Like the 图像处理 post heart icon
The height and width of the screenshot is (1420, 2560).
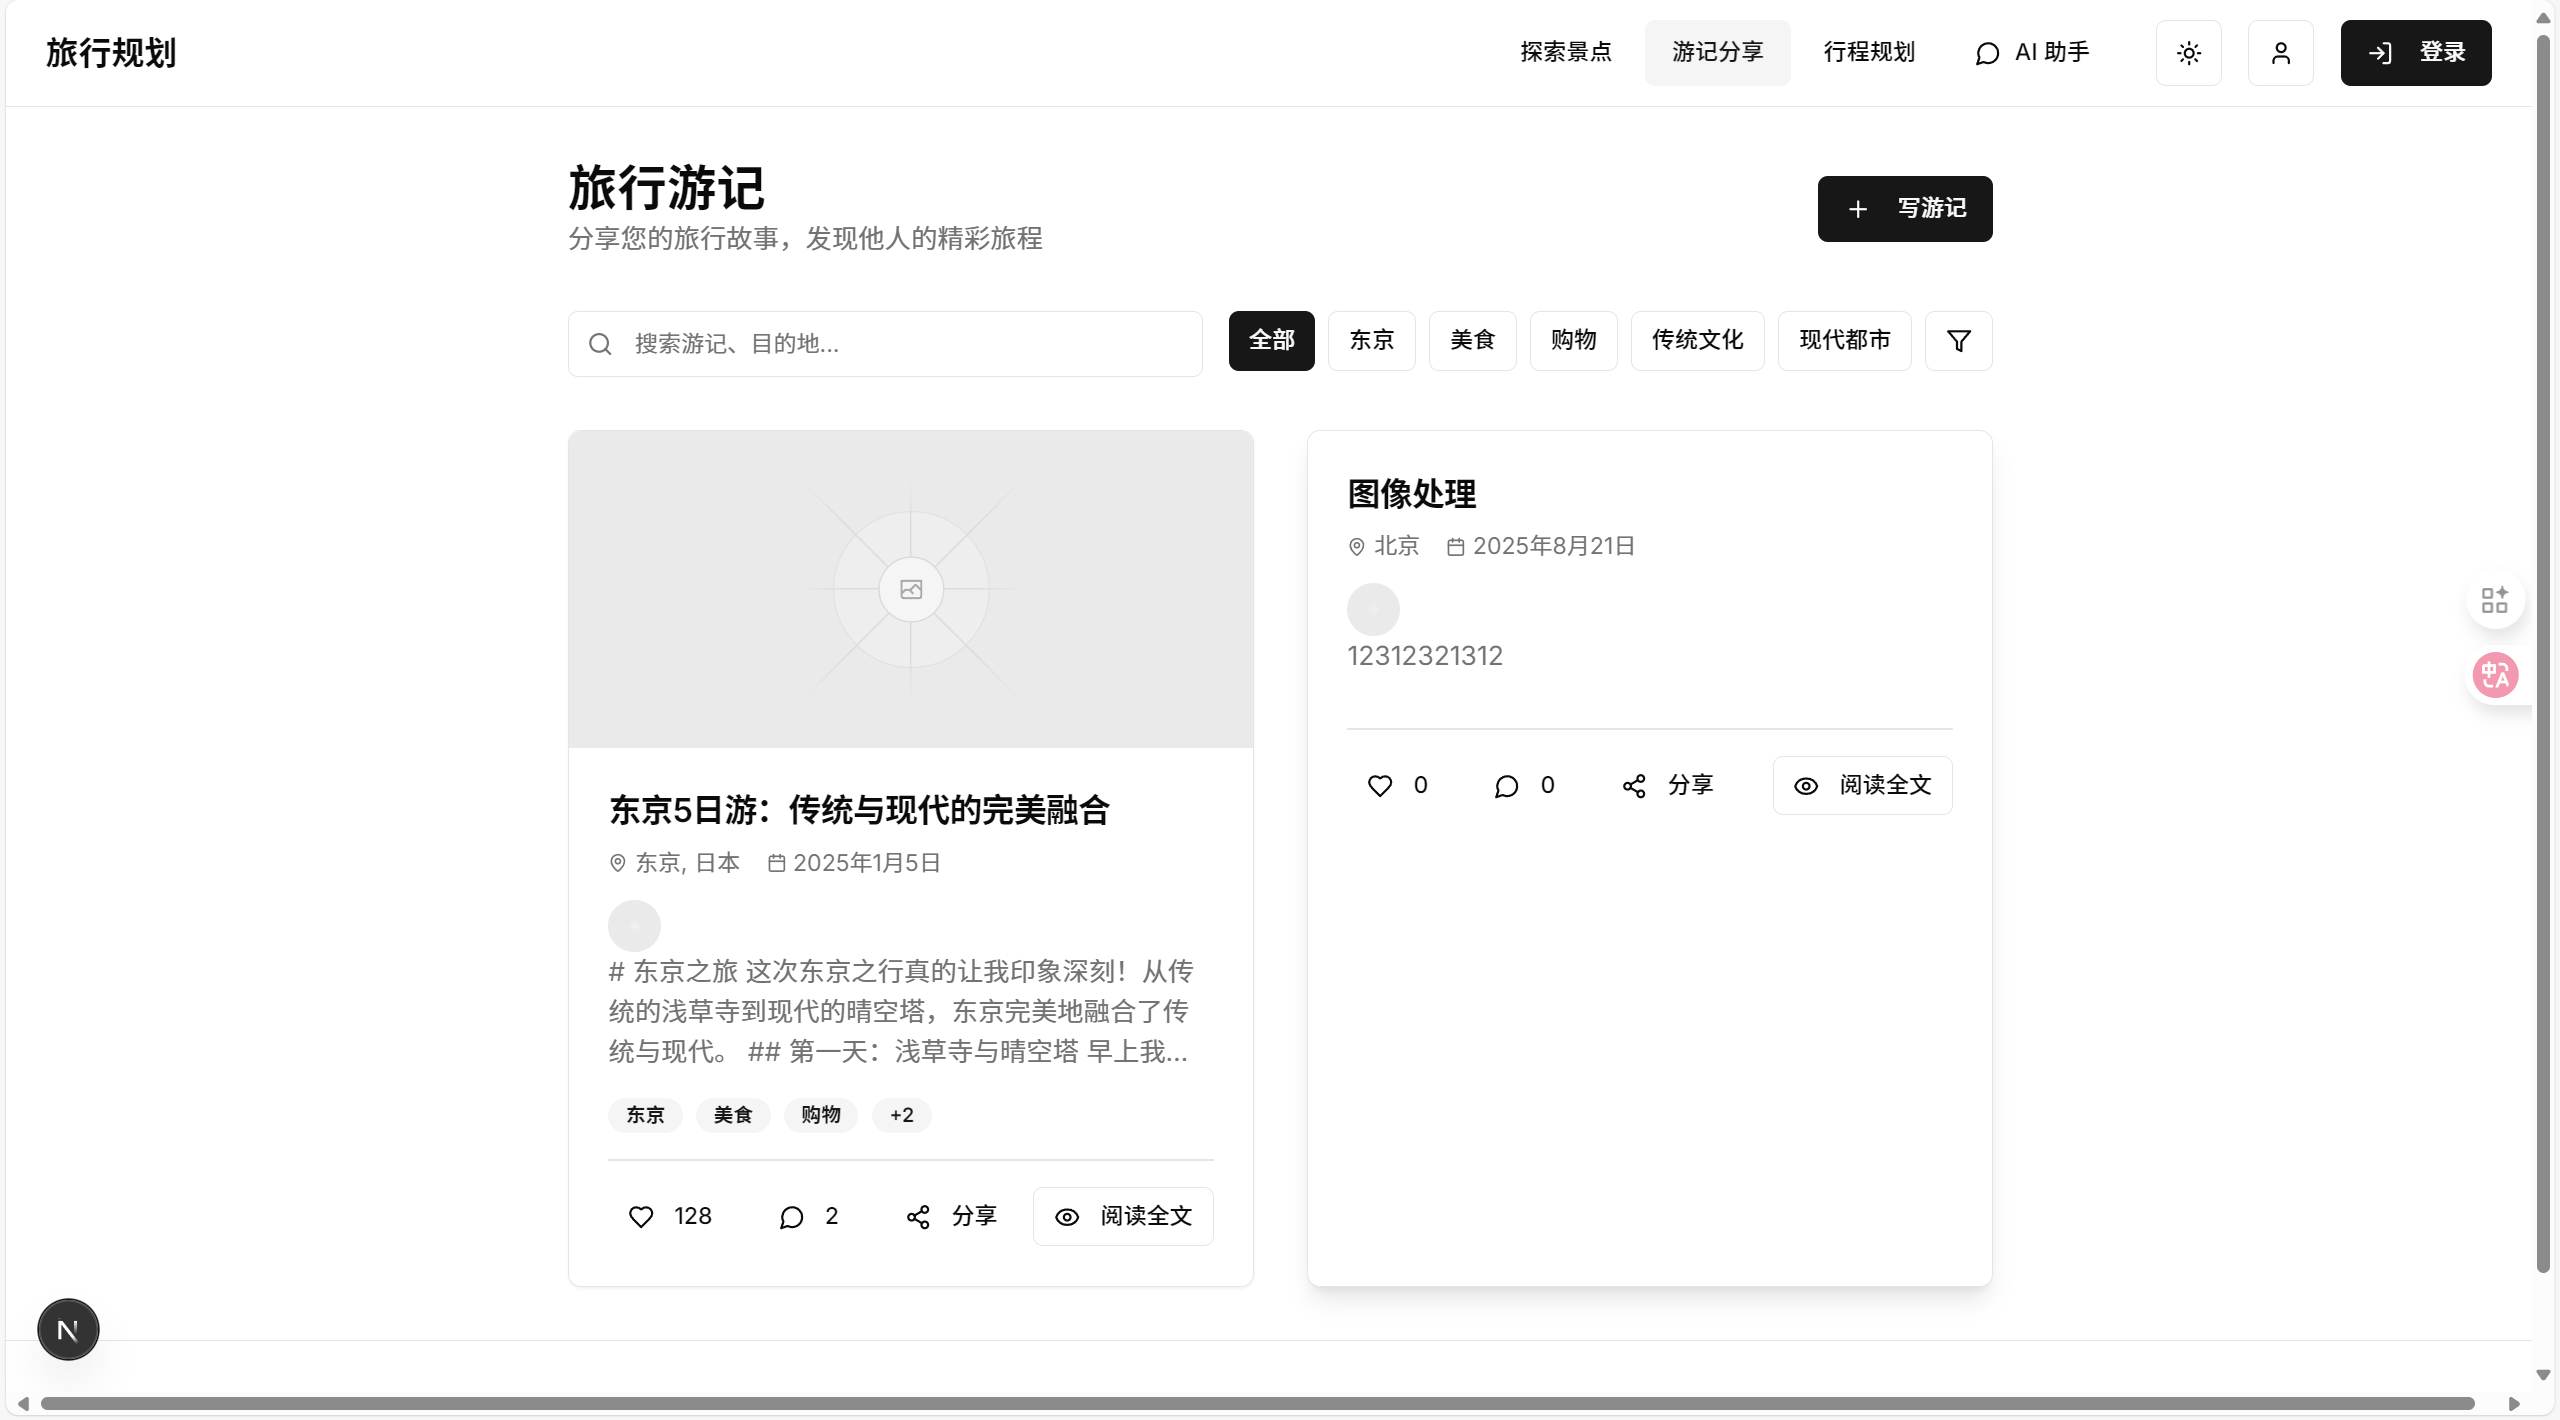1380,785
